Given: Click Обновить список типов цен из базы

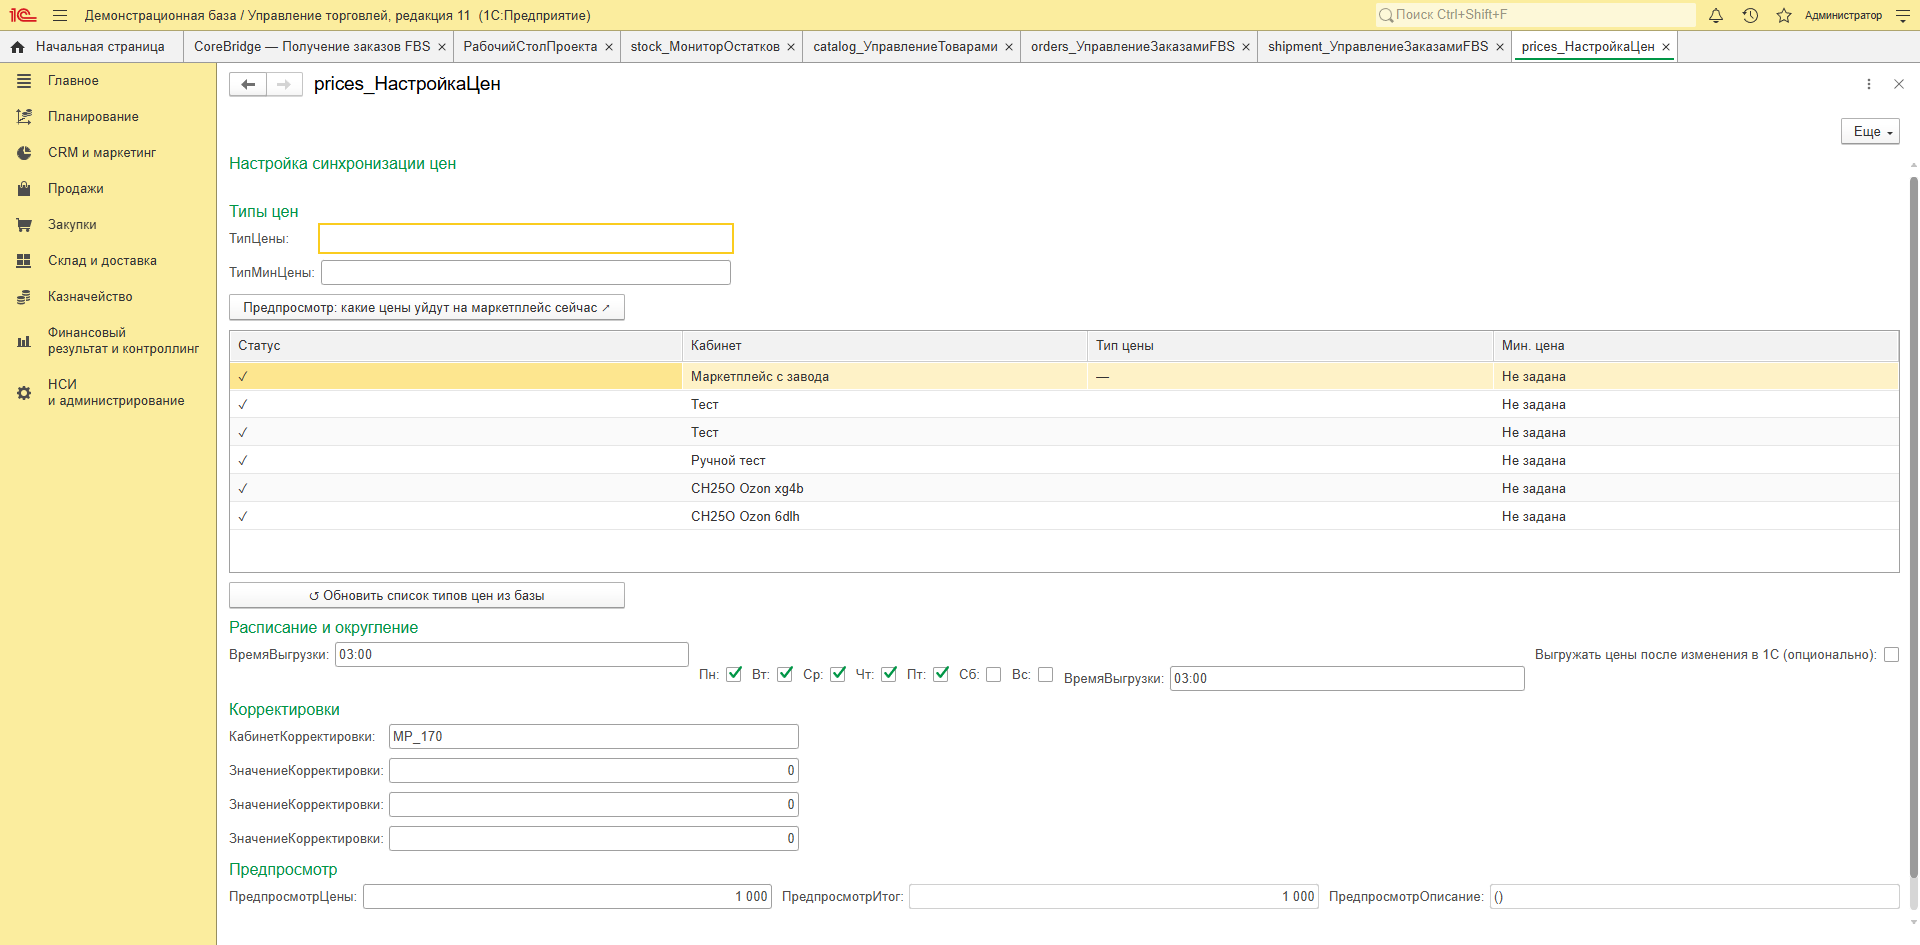Looking at the screenshot, I should [x=427, y=595].
